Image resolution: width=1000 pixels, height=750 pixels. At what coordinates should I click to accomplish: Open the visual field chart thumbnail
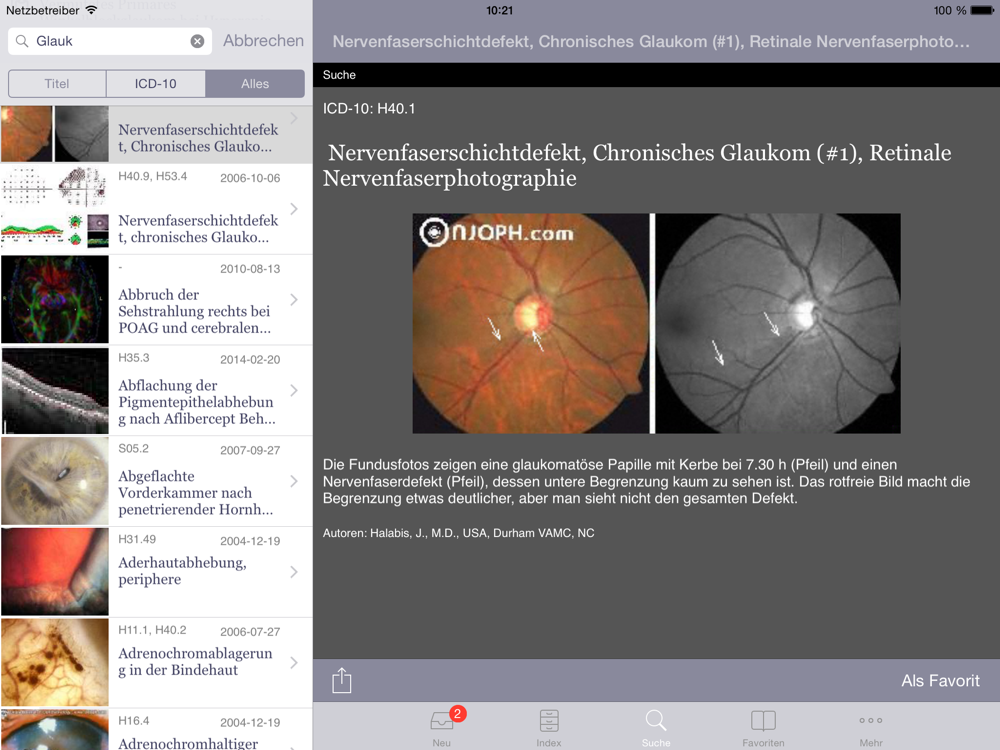[x=55, y=209]
